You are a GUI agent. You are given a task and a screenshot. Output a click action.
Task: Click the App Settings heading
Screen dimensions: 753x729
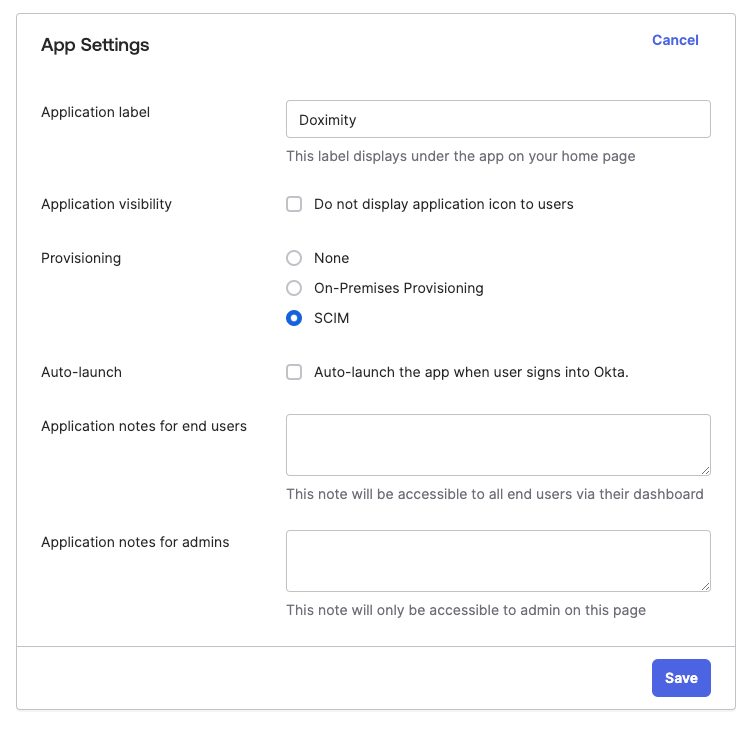[x=95, y=45]
